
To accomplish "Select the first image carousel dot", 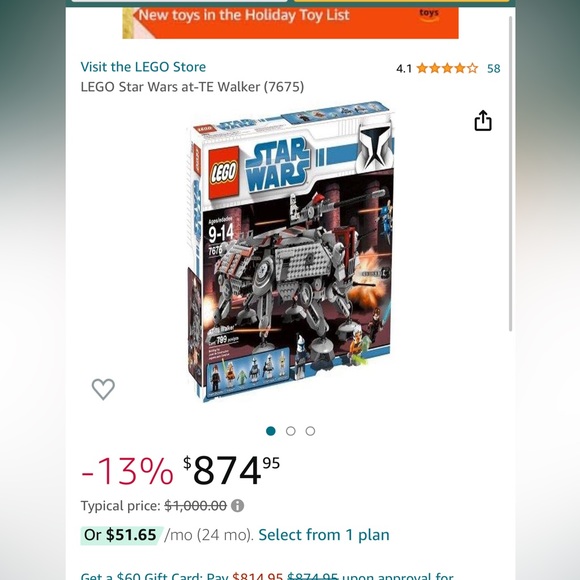I will [271, 431].
